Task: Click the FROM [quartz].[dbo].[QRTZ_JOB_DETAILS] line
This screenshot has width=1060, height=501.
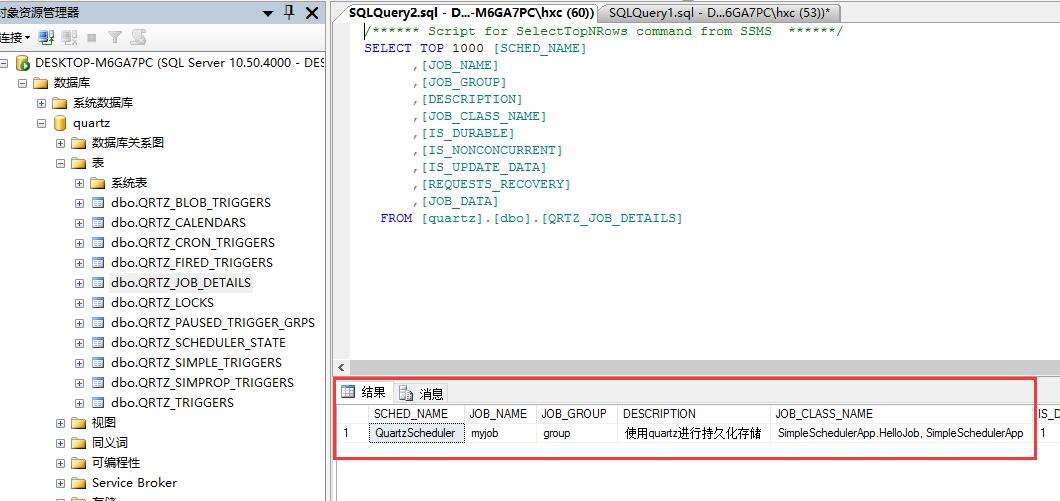Action: click(531, 218)
